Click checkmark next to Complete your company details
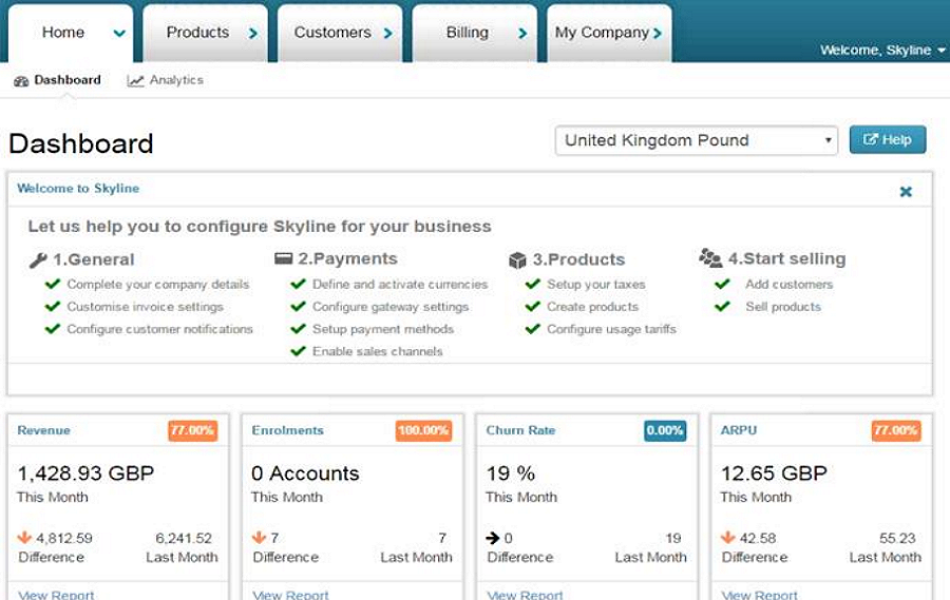Image resolution: width=950 pixels, height=600 pixels. coord(53,284)
